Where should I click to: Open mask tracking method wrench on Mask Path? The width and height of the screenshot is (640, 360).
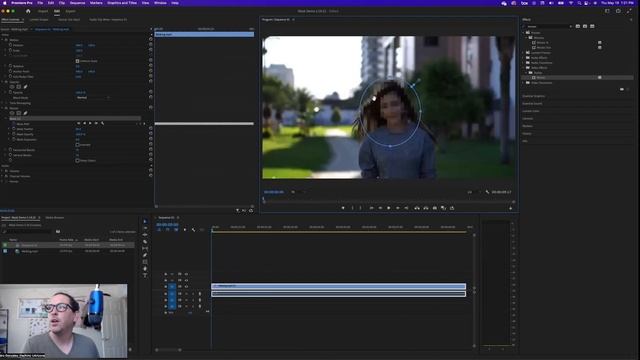click(102, 123)
